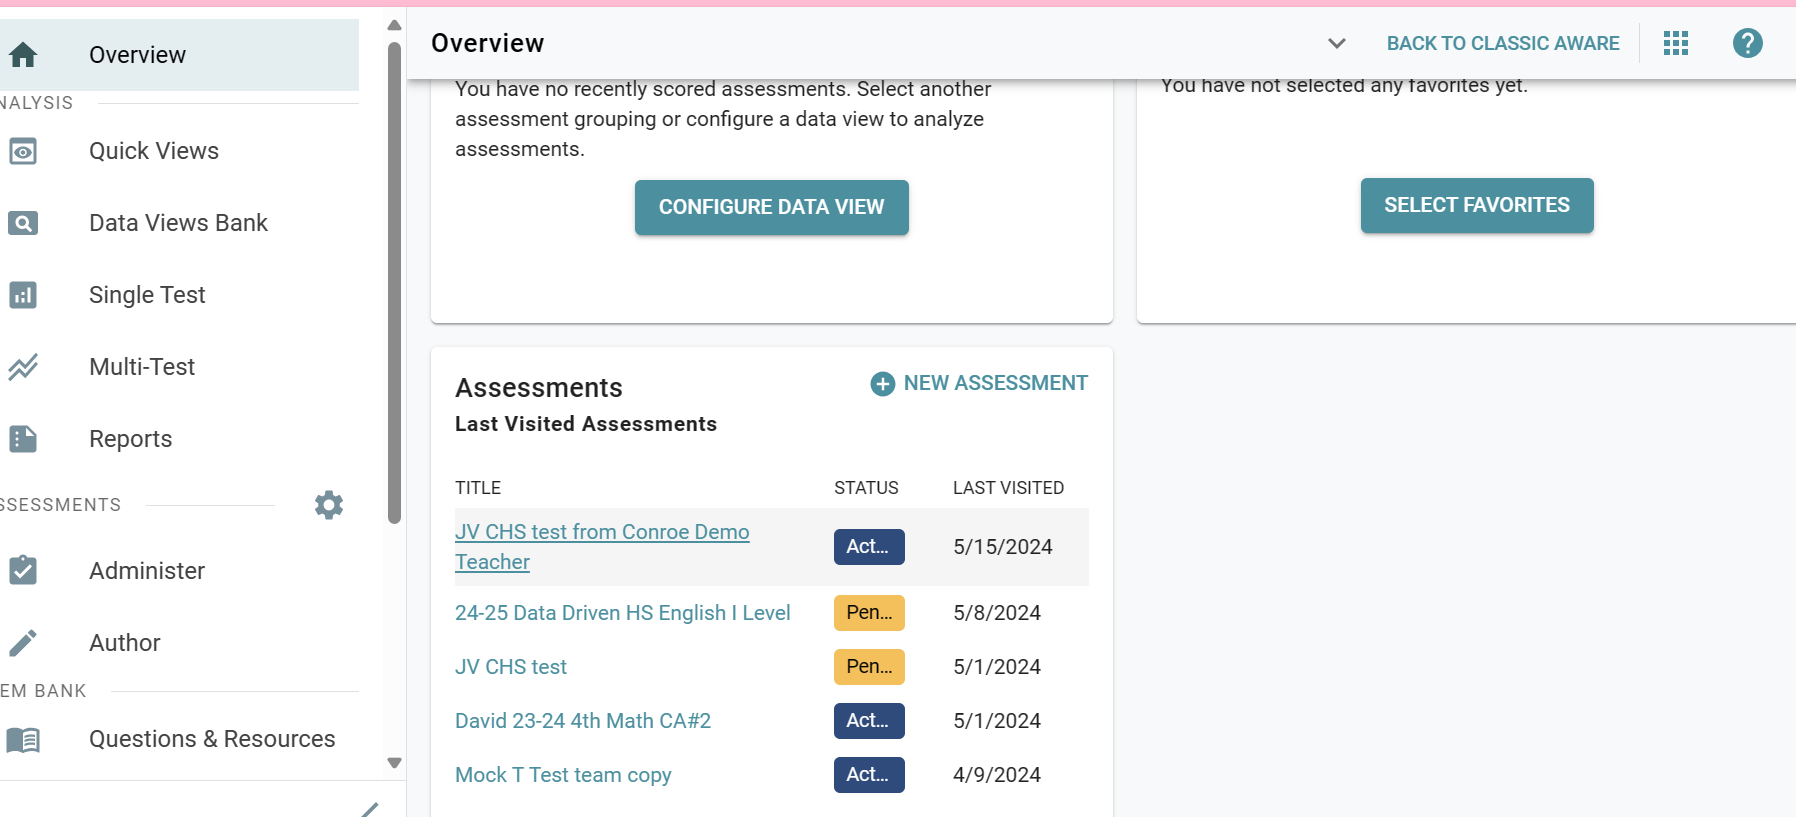Viewport: 1796px width, 817px height.
Task: Open the apps grid launcher icon
Action: [x=1676, y=43]
